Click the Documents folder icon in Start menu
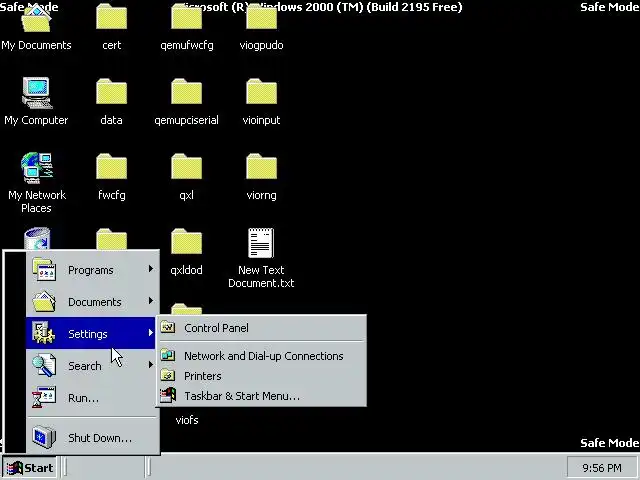640x480 pixels. tap(44, 302)
